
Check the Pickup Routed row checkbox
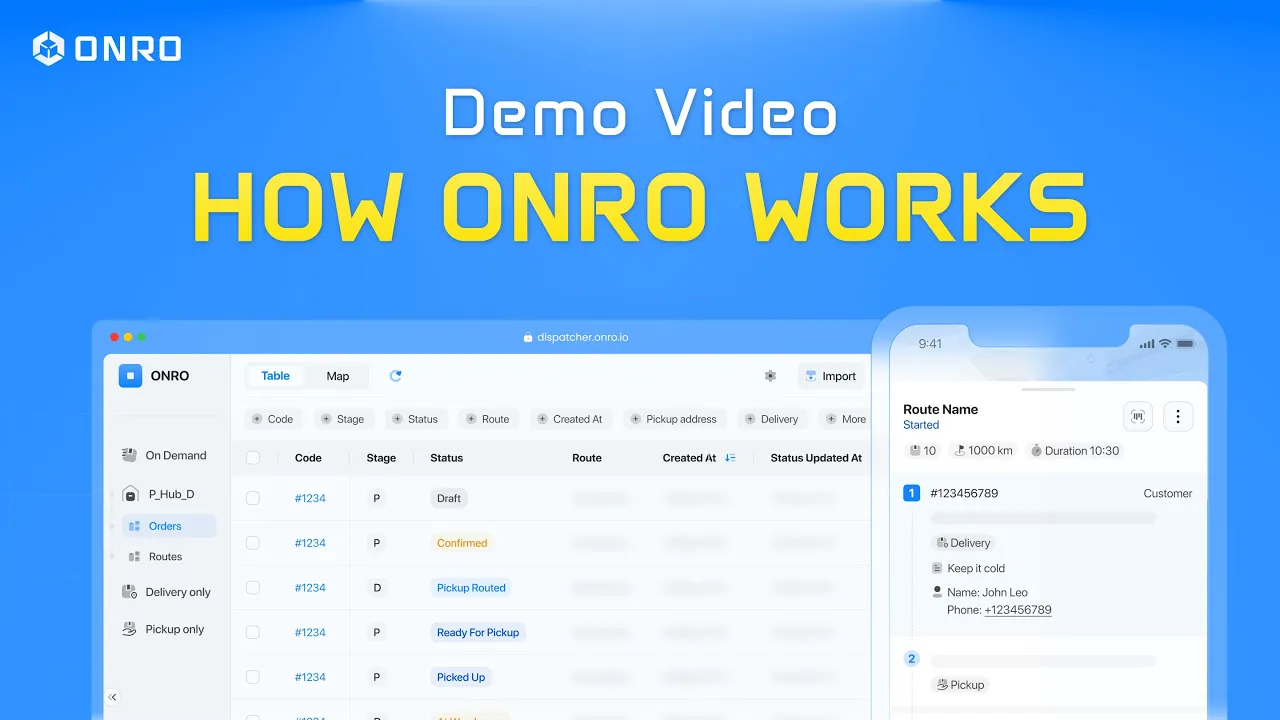pos(253,588)
